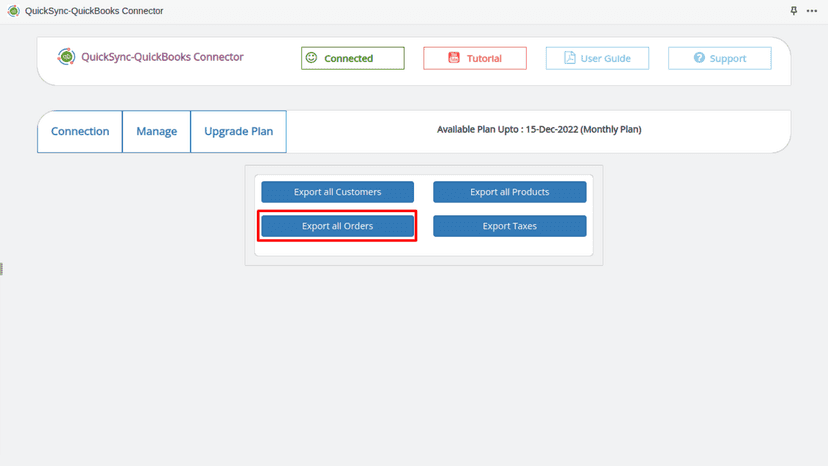Click the left edge panel grip handle
828x466 pixels.
[2, 269]
